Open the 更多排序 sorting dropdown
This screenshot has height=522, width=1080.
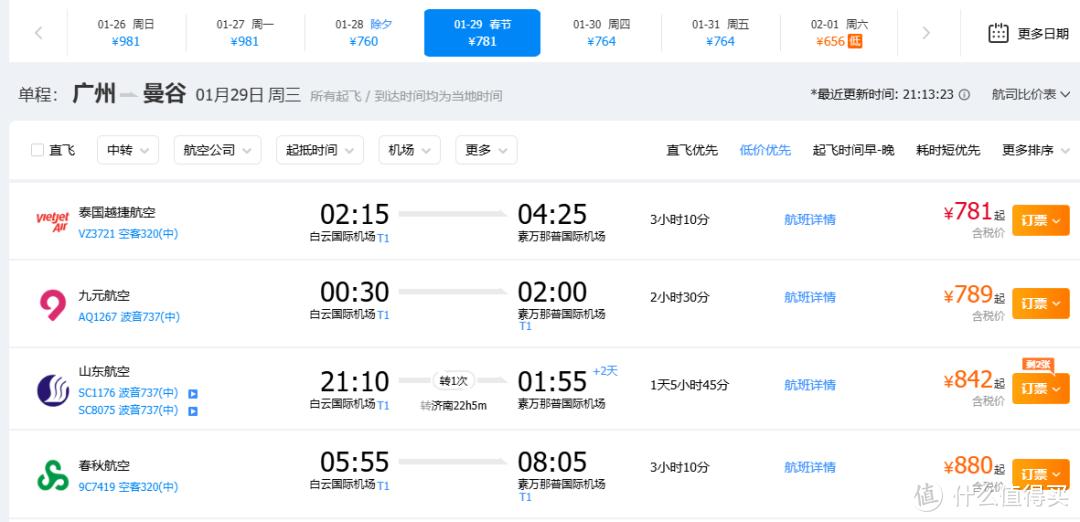coord(1034,150)
